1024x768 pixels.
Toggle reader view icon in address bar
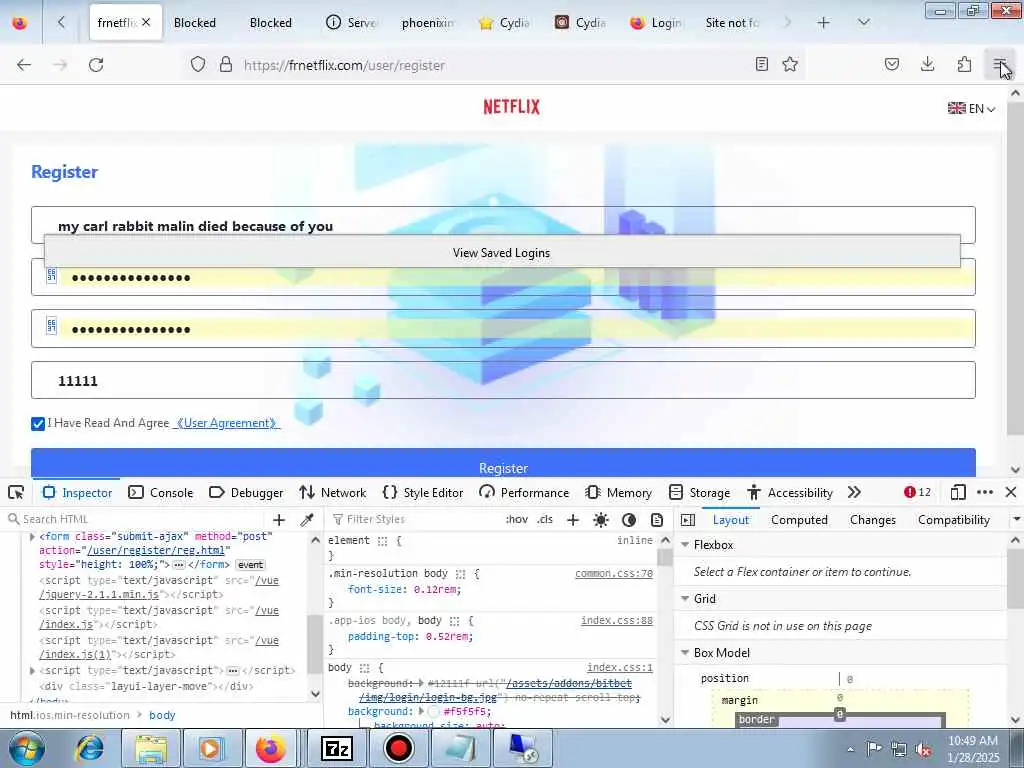pos(761,64)
